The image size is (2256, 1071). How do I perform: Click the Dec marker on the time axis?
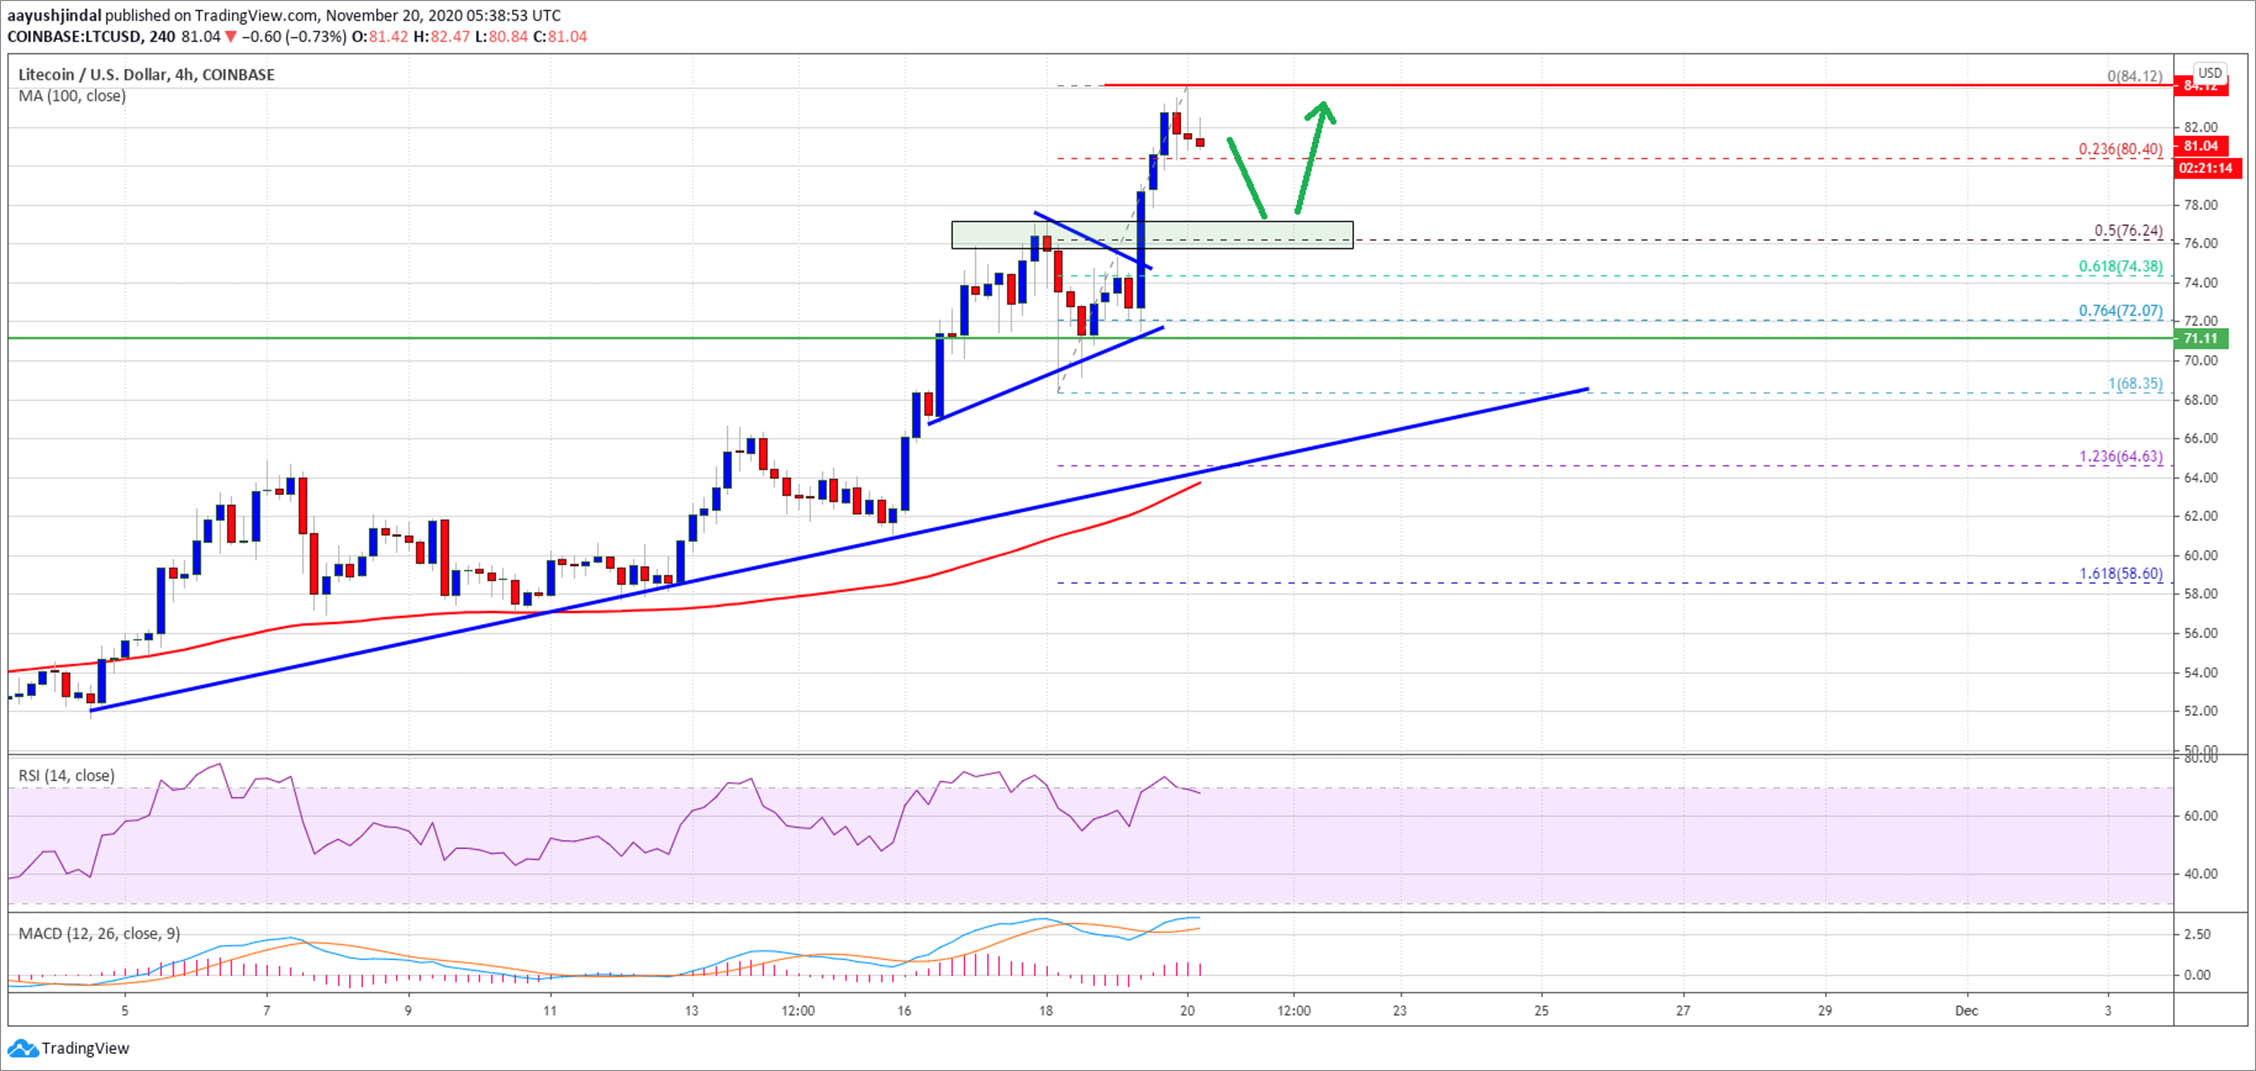coord(1966,1010)
